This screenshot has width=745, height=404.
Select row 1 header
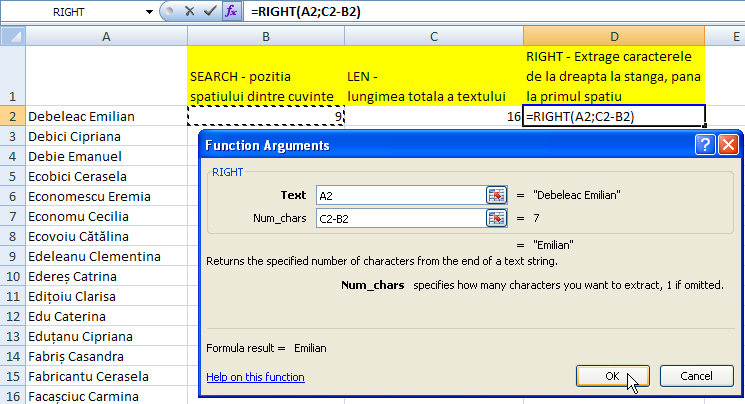(x=13, y=76)
